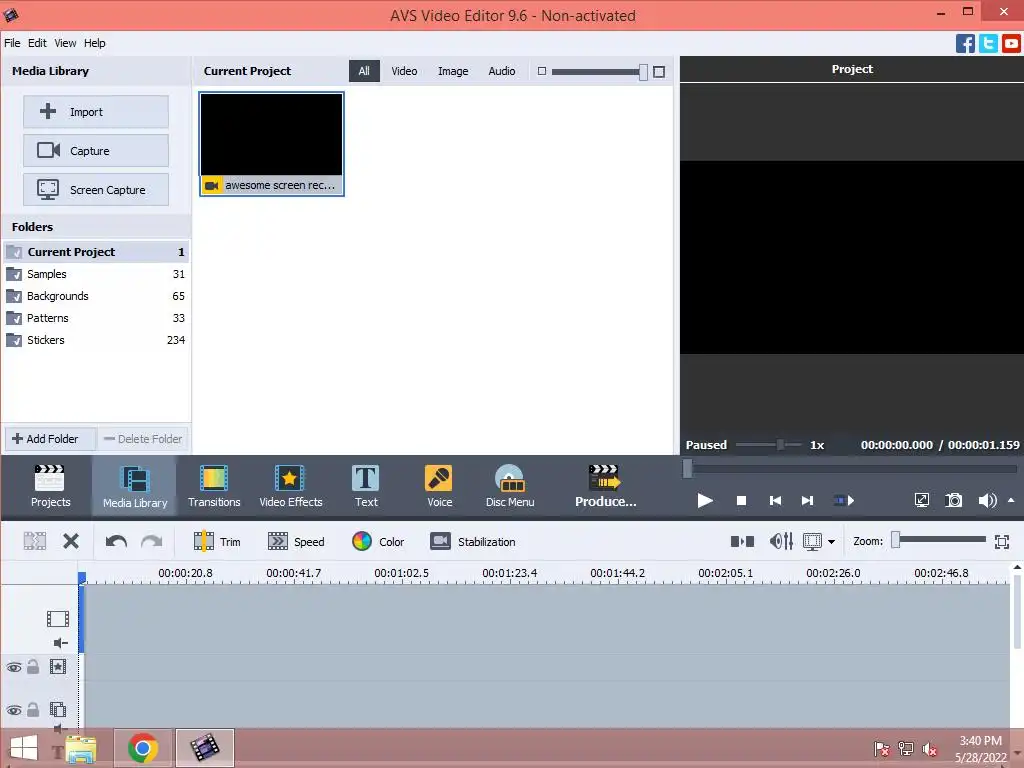Switch timeline to storyboard view icon
This screenshot has height=768, width=1024.
pos(742,541)
